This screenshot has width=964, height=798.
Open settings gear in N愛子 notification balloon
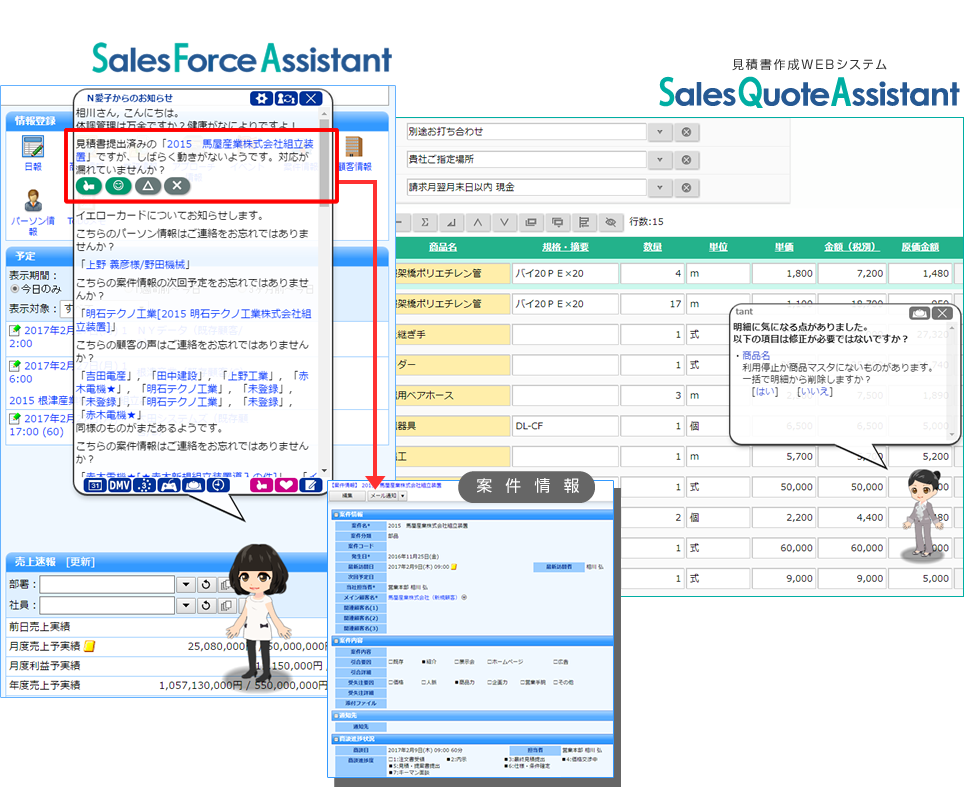tap(261, 98)
